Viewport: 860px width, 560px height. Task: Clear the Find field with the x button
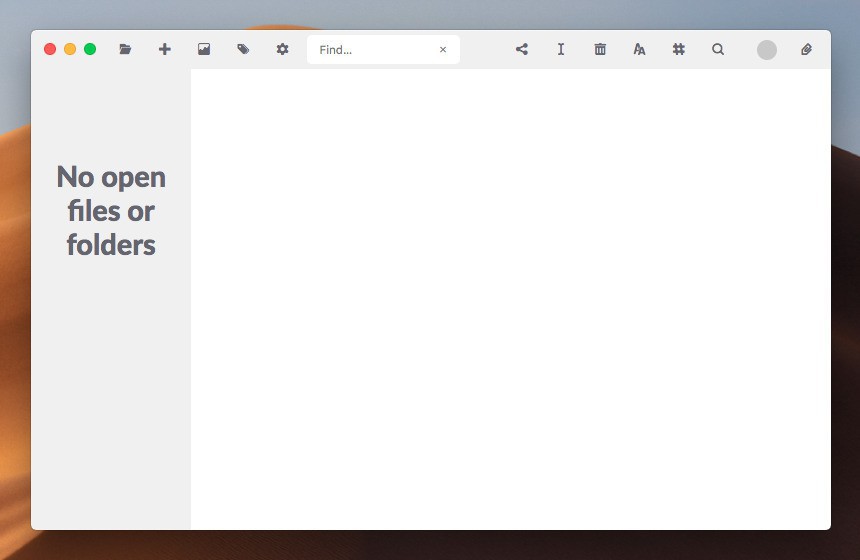click(x=443, y=49)
